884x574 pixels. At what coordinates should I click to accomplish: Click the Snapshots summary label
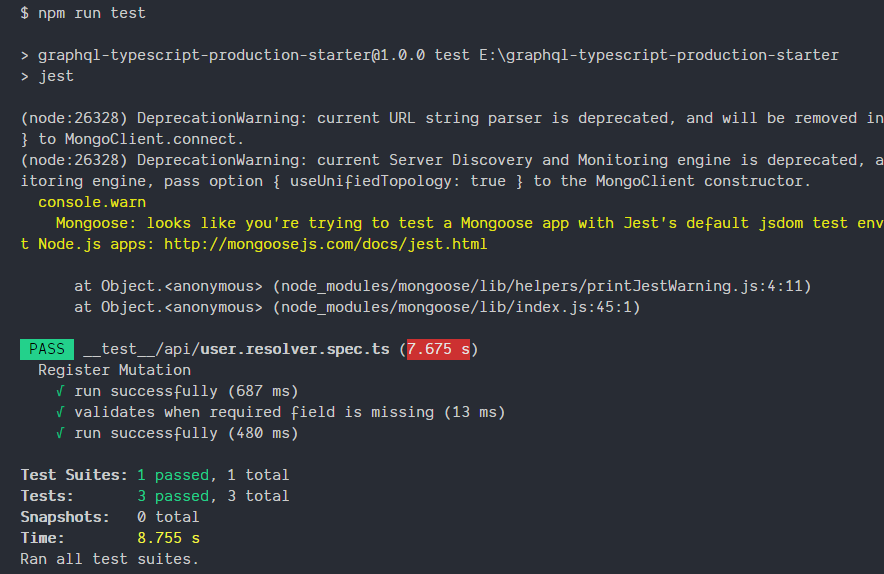(x=65, y=517)
